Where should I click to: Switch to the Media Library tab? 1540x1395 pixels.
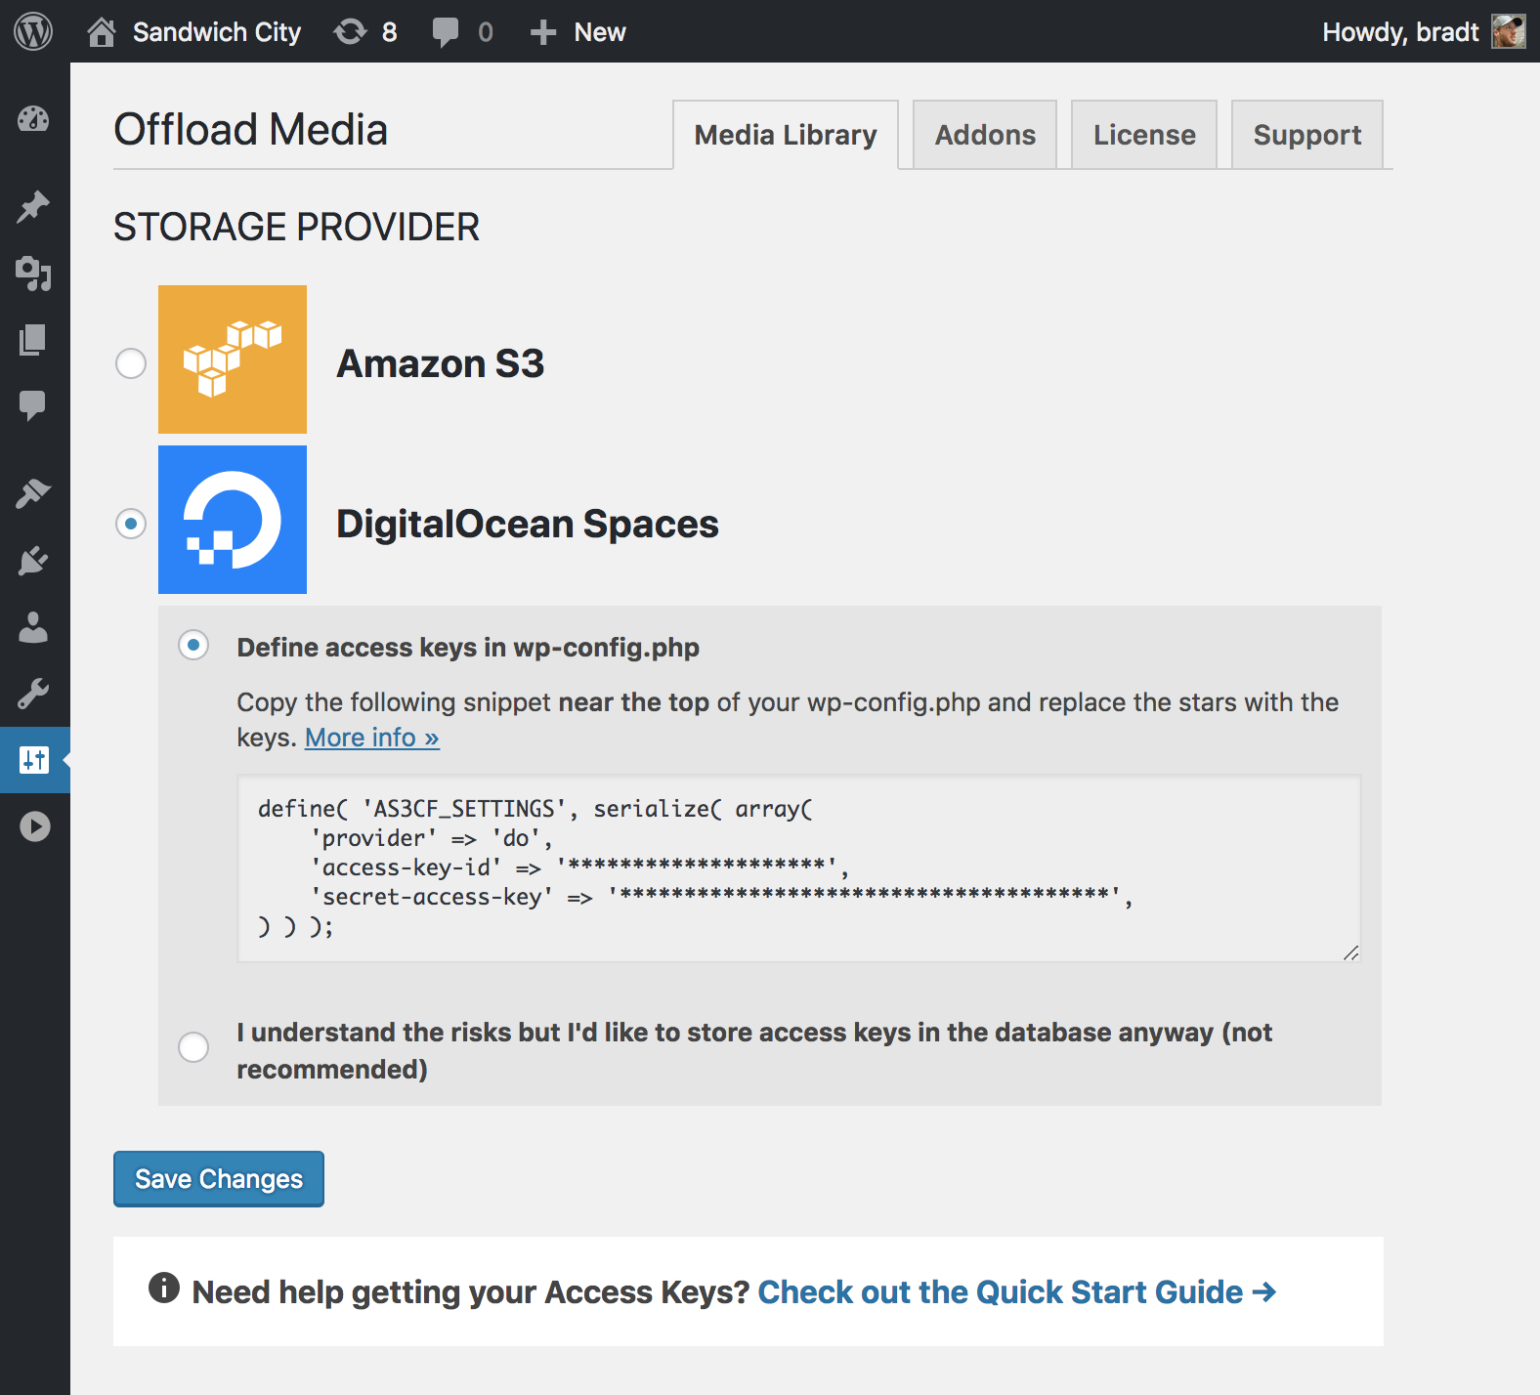[785, 135]
